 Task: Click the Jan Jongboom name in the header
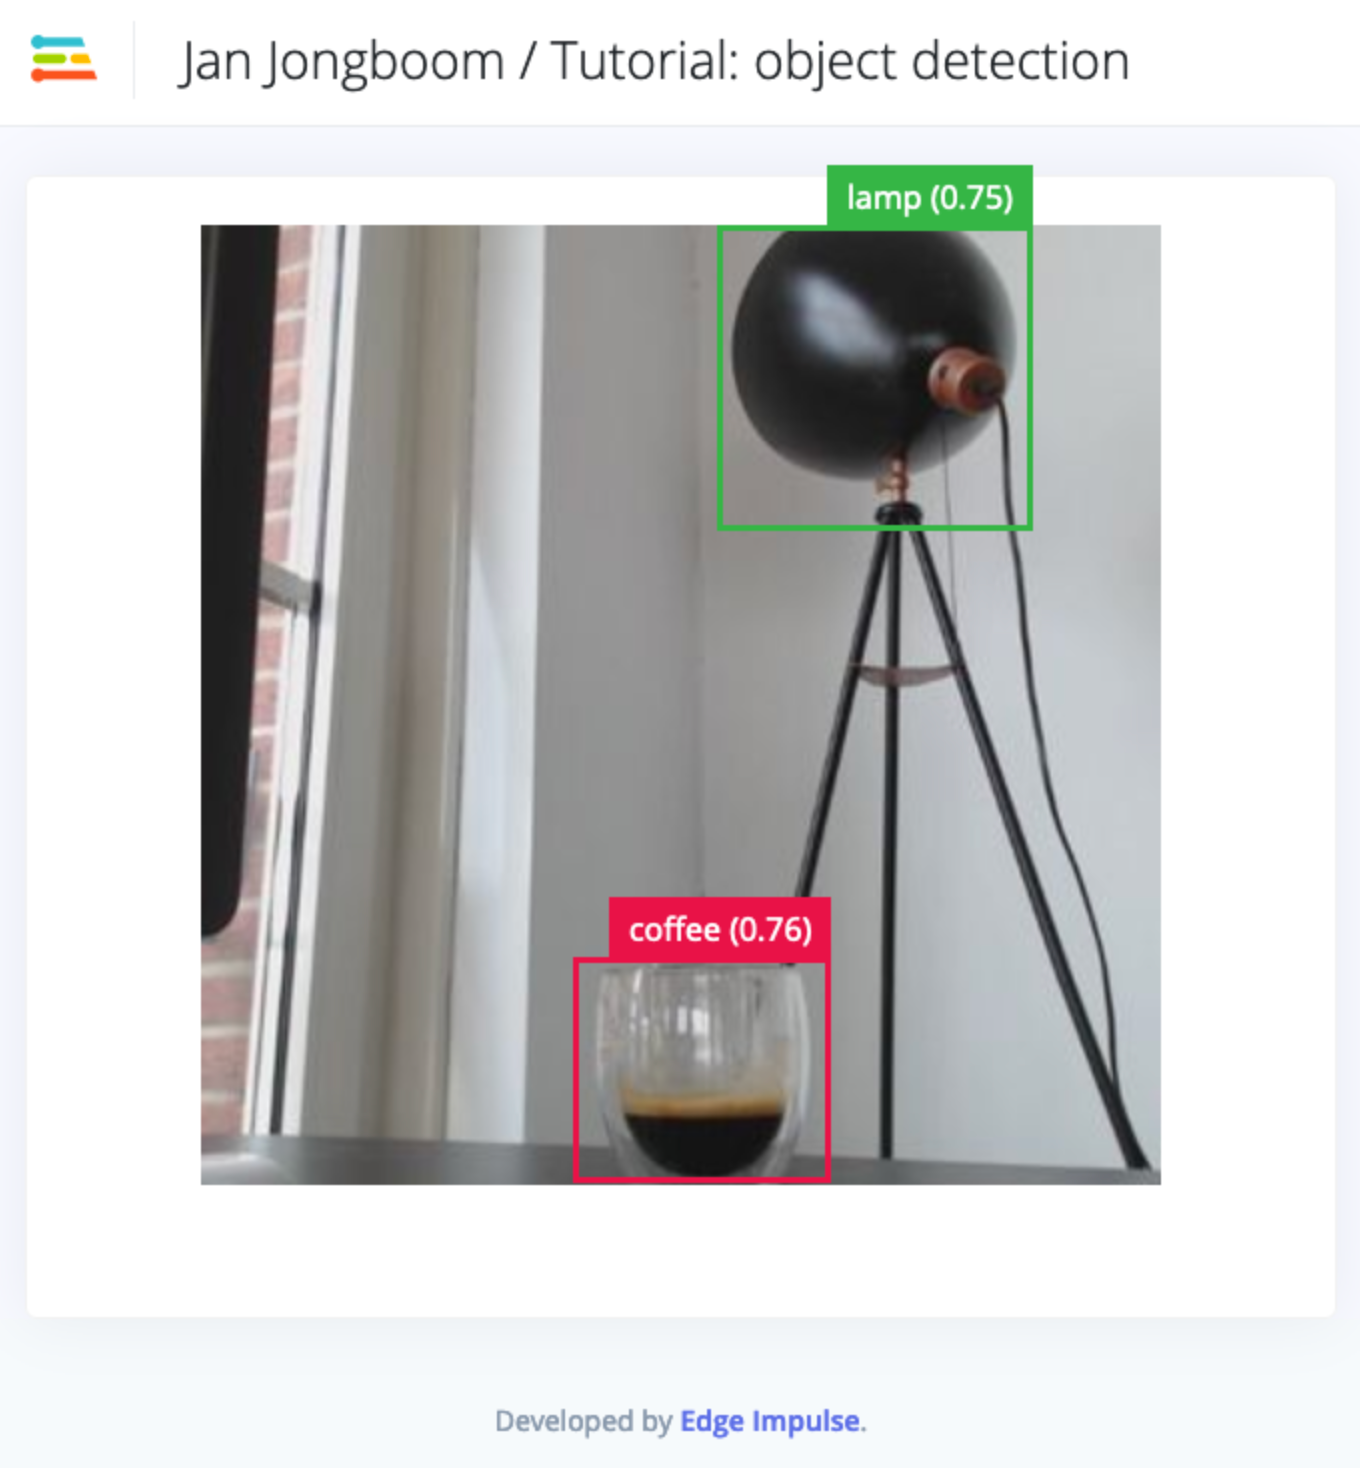pos(341,62)
